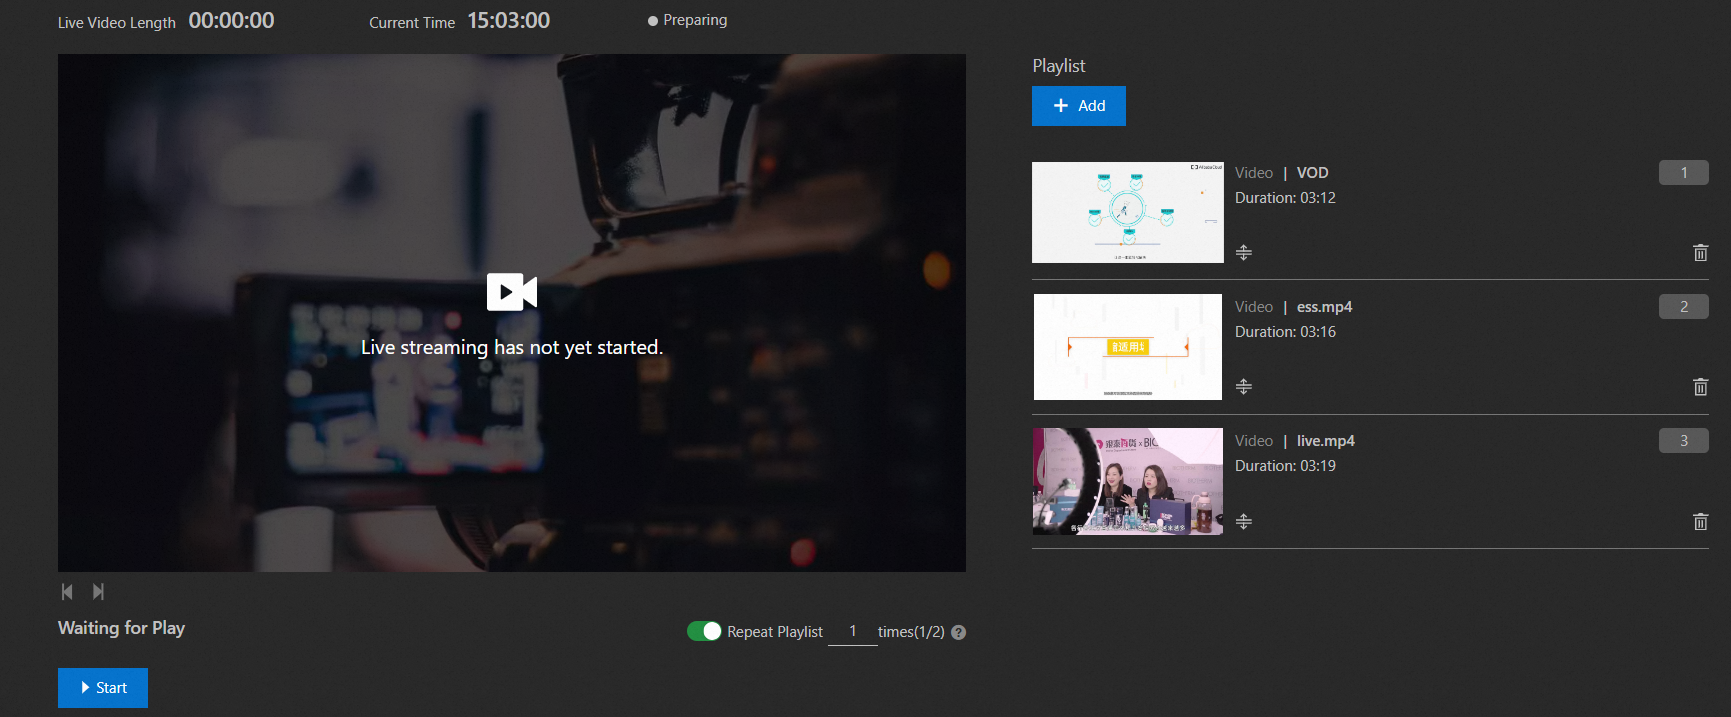
Task: Click the 'Duration: 03:19' text
Action: (1285, 466)
